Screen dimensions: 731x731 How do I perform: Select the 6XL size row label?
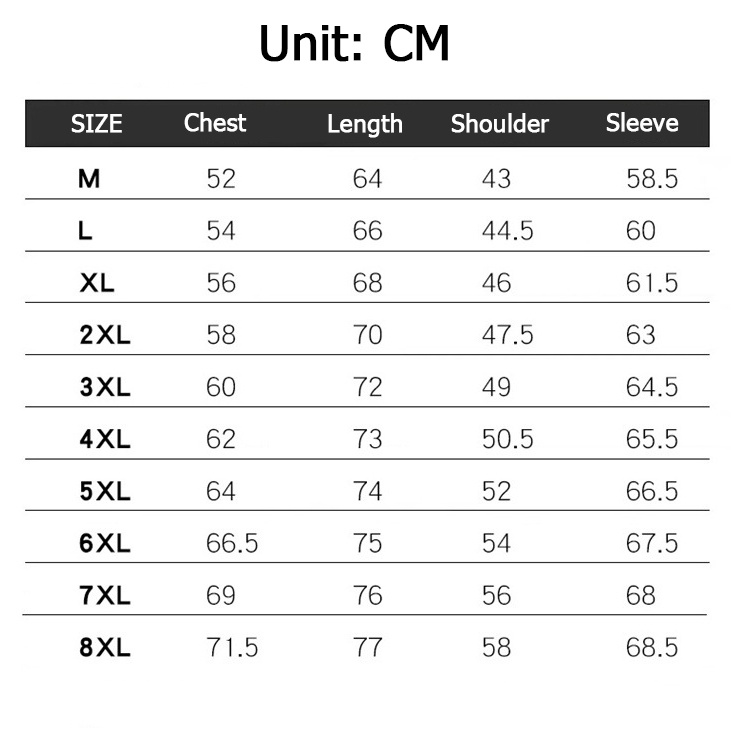(105, 543)
